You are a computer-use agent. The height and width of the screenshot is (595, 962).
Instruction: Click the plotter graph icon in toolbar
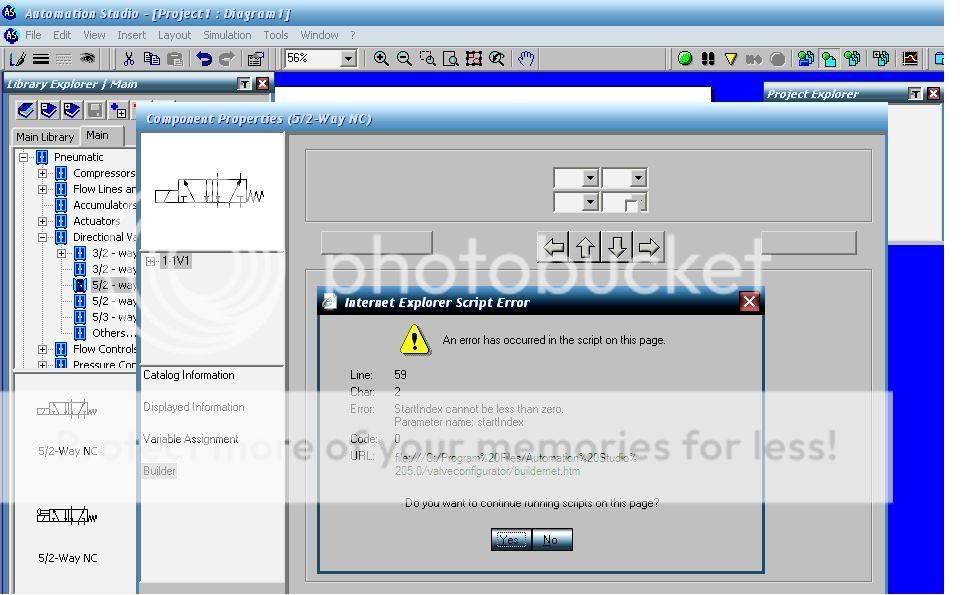pos(910,59)
